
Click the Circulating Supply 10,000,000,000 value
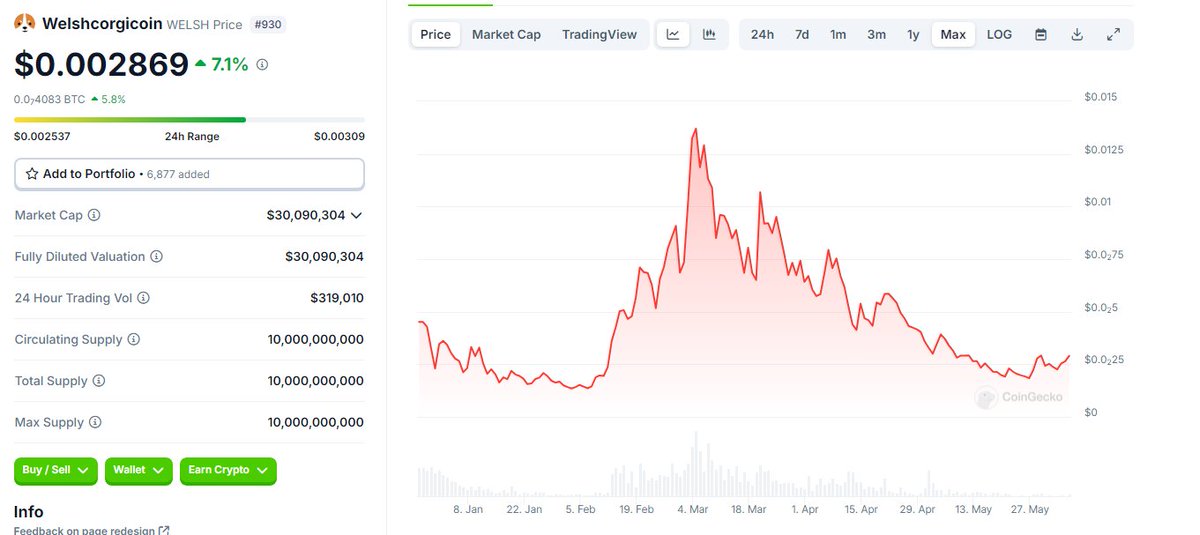[x=316, y=340]
